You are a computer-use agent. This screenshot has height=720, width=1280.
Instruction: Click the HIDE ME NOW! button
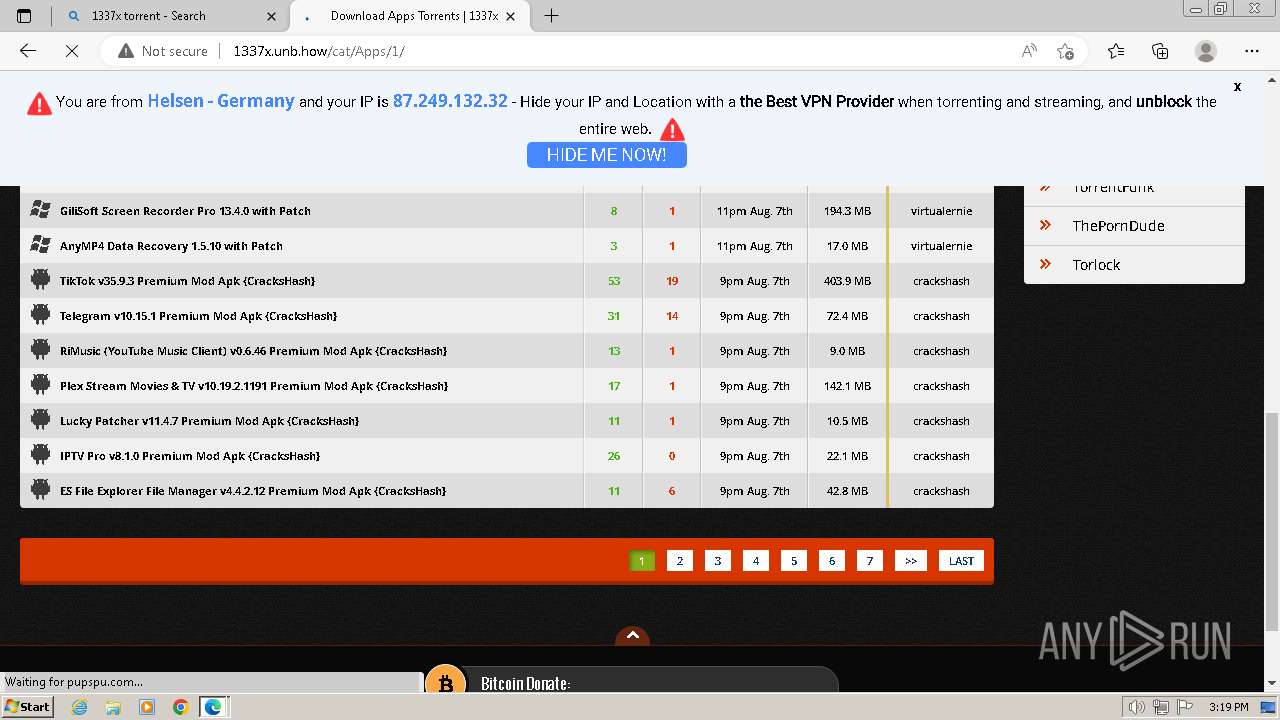pyautogui.click(x=606, y=155)
